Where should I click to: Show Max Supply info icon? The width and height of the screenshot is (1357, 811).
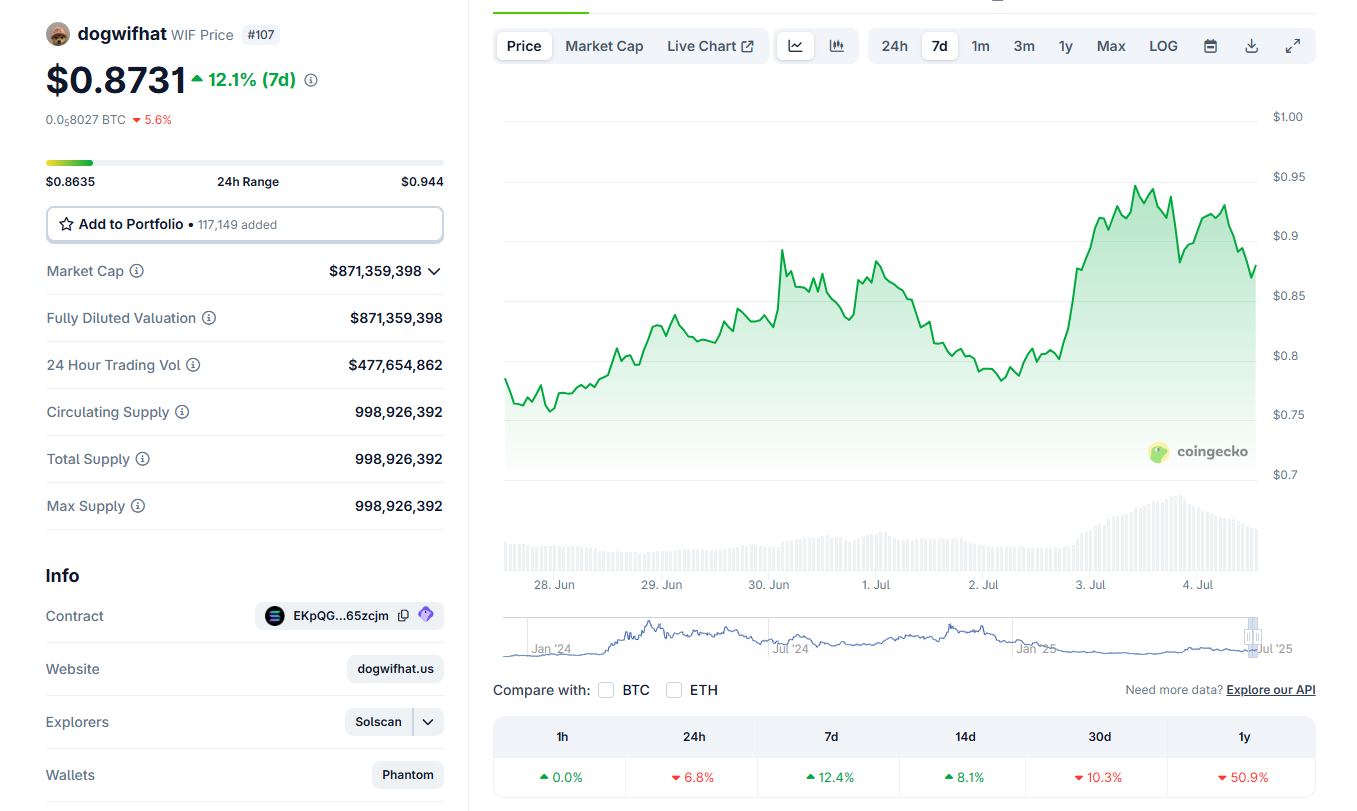click(138, 506)
